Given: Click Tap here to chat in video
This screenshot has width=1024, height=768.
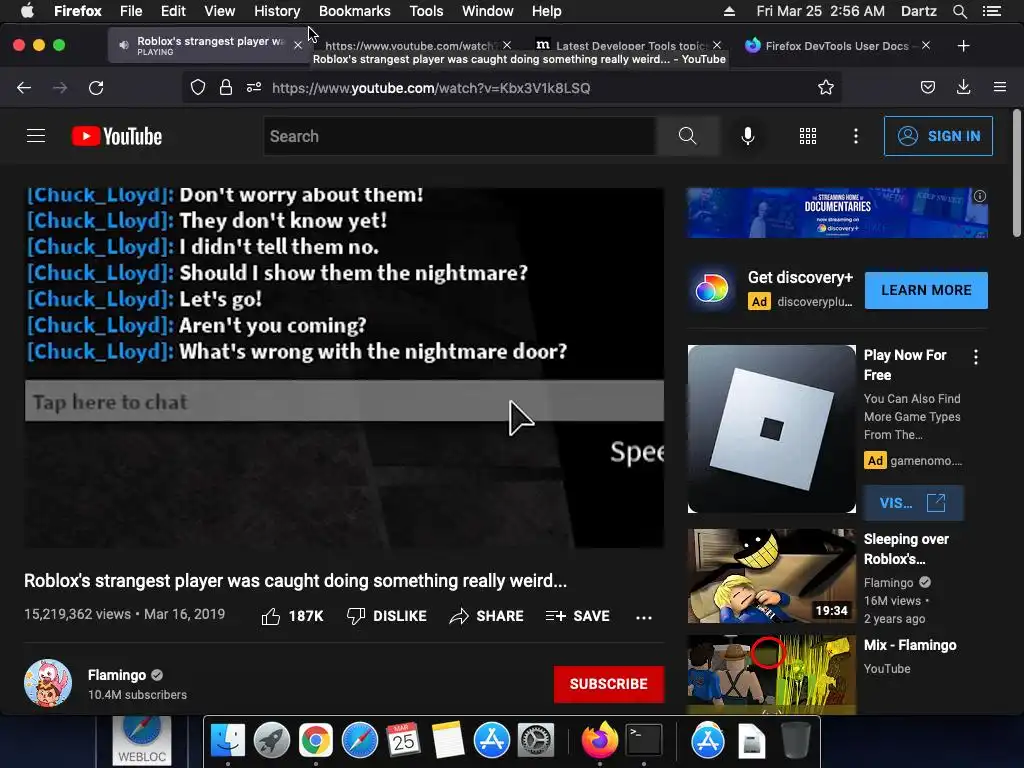Looking at the screenshot, I should click(x=344, y=401).
